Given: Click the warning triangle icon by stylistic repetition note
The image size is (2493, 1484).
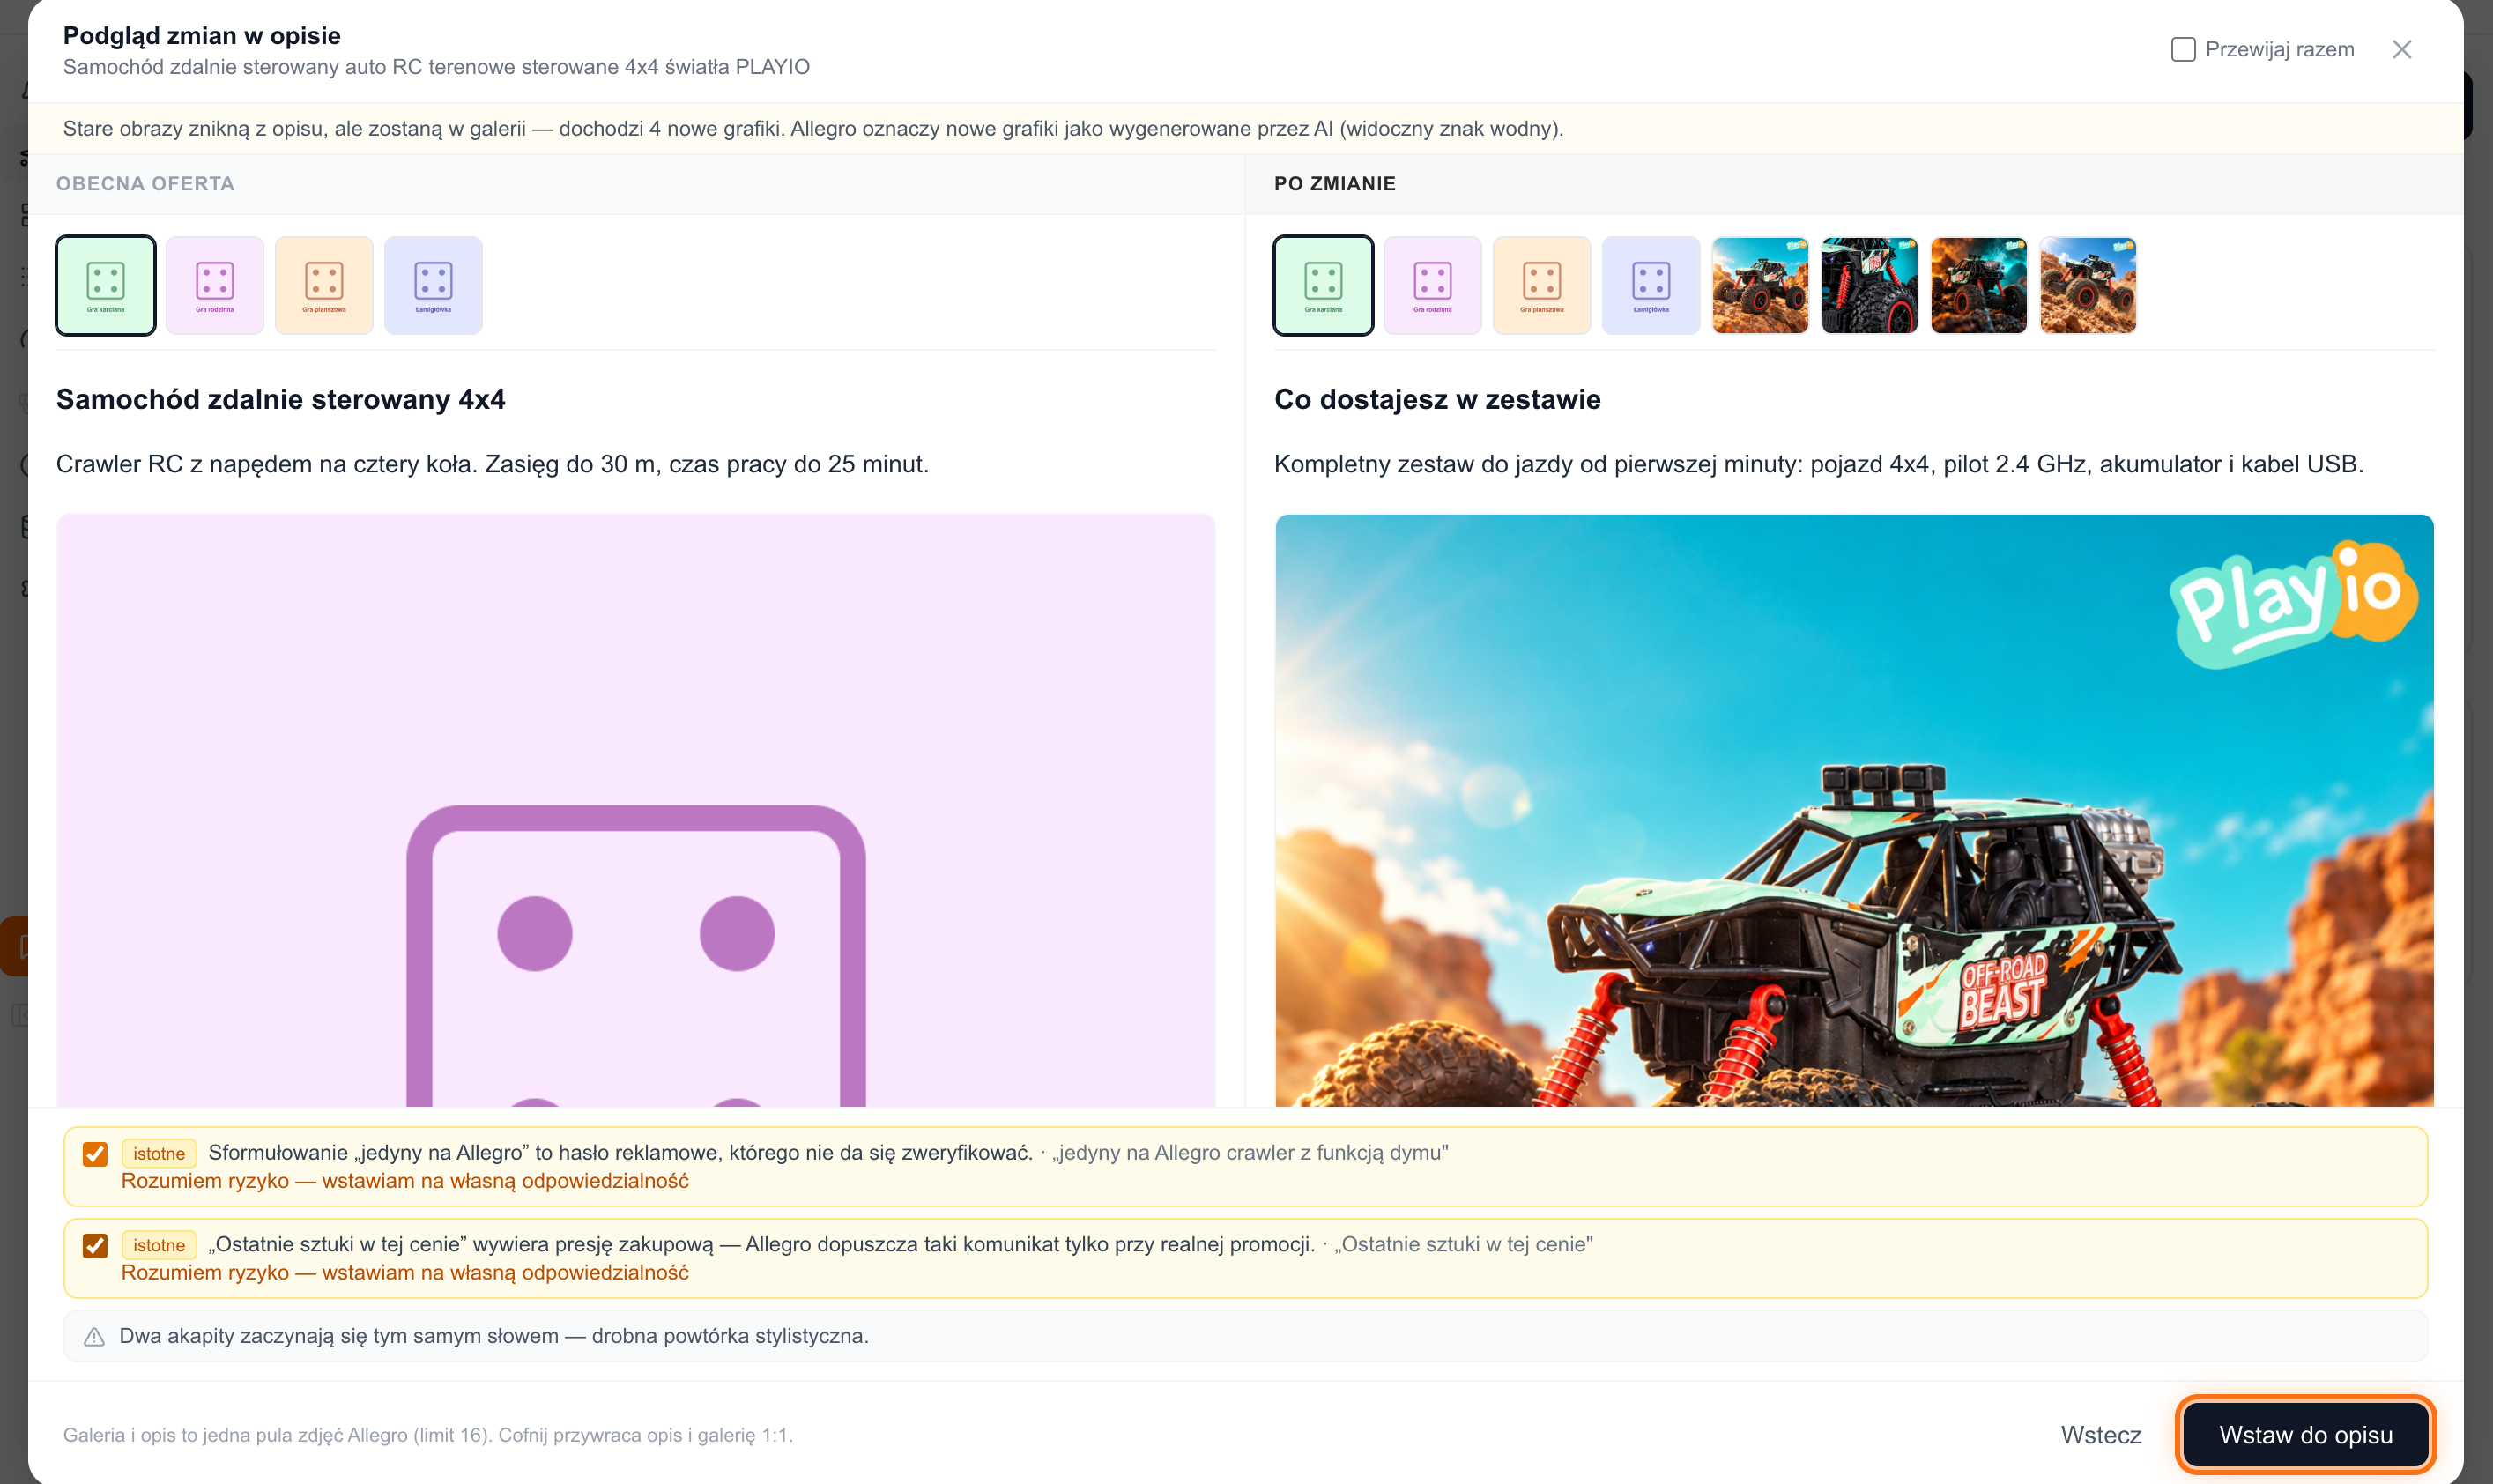Looking at the screenshot, I should point(94,1337).
